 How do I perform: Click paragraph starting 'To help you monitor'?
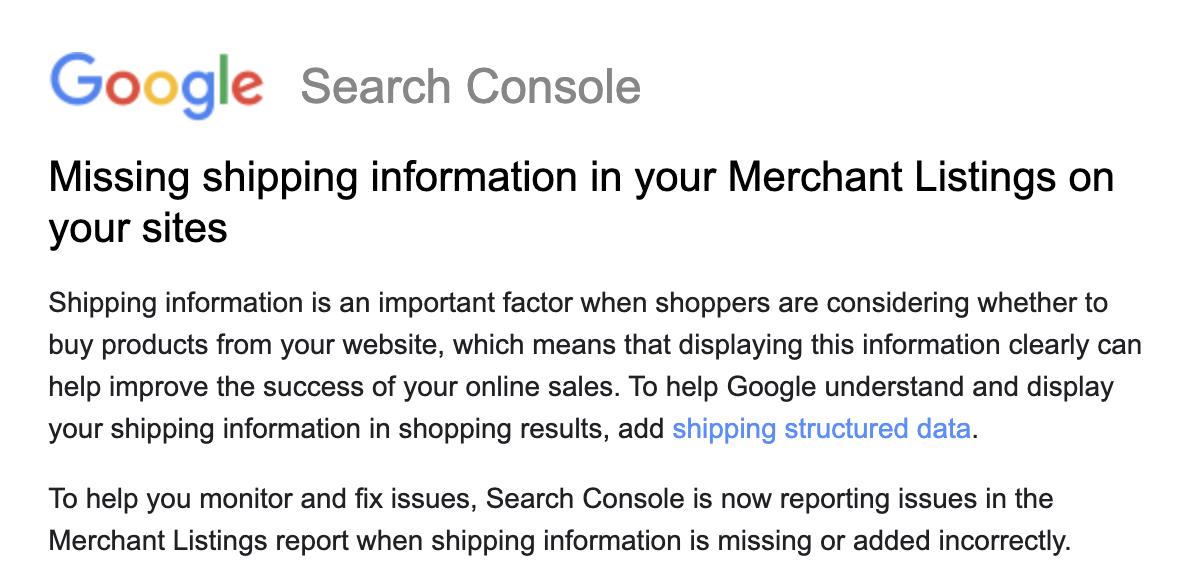click(559, 519)
